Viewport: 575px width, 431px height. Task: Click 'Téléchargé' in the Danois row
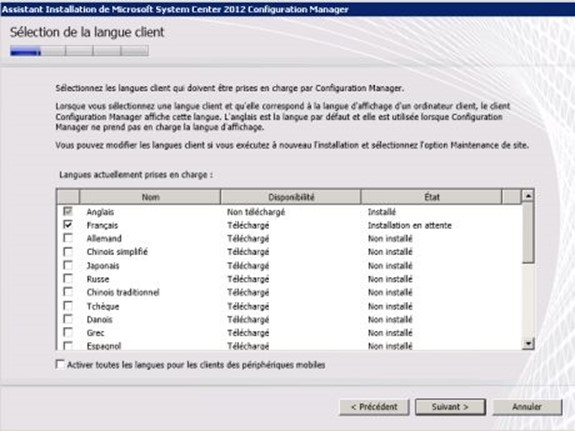coord(248,320)
